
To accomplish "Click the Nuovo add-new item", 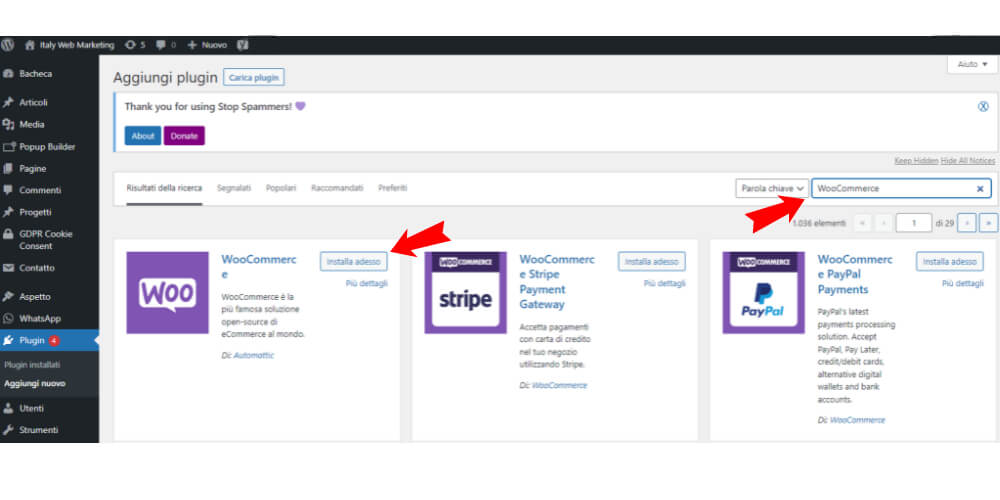I will [x=207, y=45].
